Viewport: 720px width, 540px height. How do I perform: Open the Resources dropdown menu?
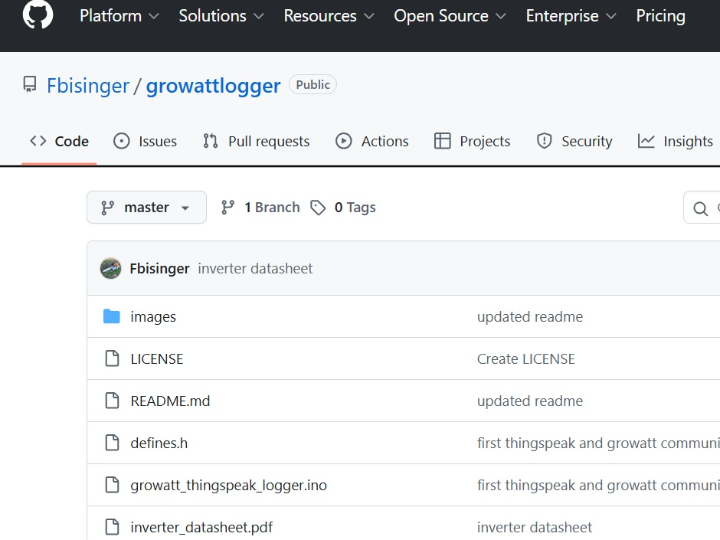pos(329,16)
